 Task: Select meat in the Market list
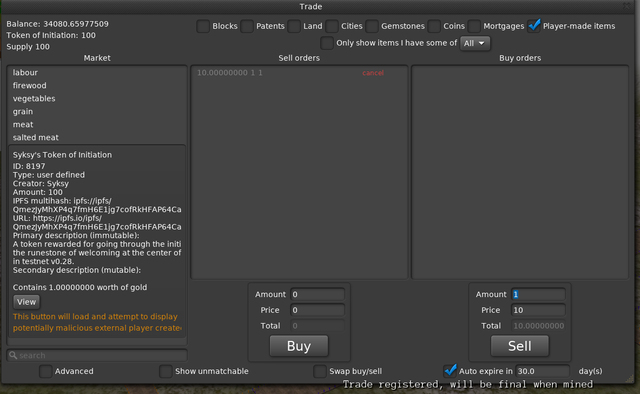coord(97,125)
